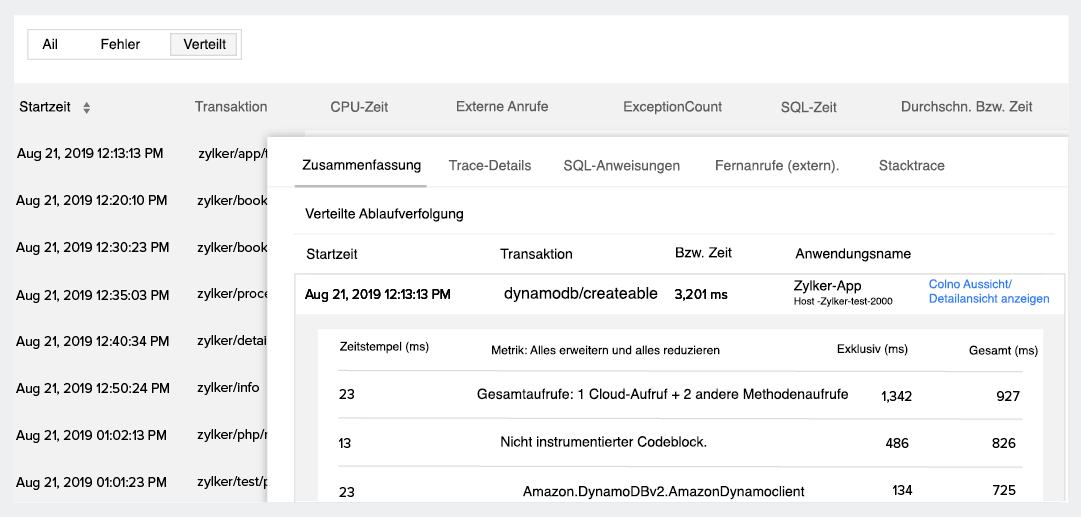
Task: Select the trace row at 12:13:13 PM
Action: tap(141, 154)
